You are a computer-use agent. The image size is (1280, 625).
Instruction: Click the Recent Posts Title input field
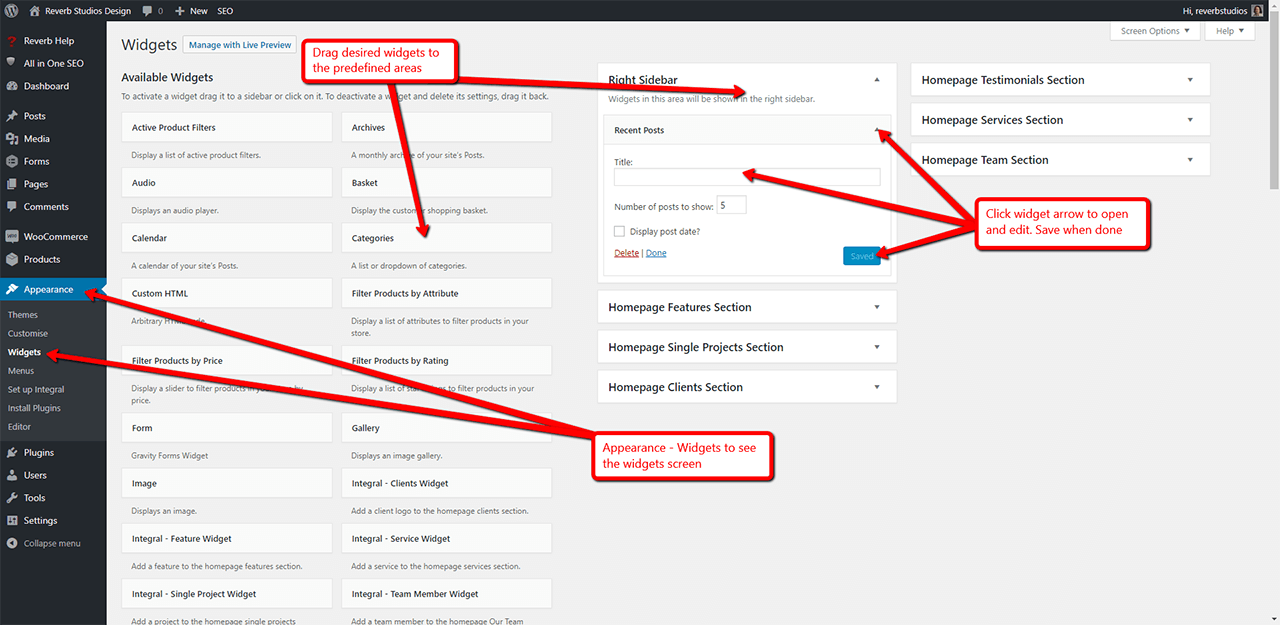coord(747,177)
